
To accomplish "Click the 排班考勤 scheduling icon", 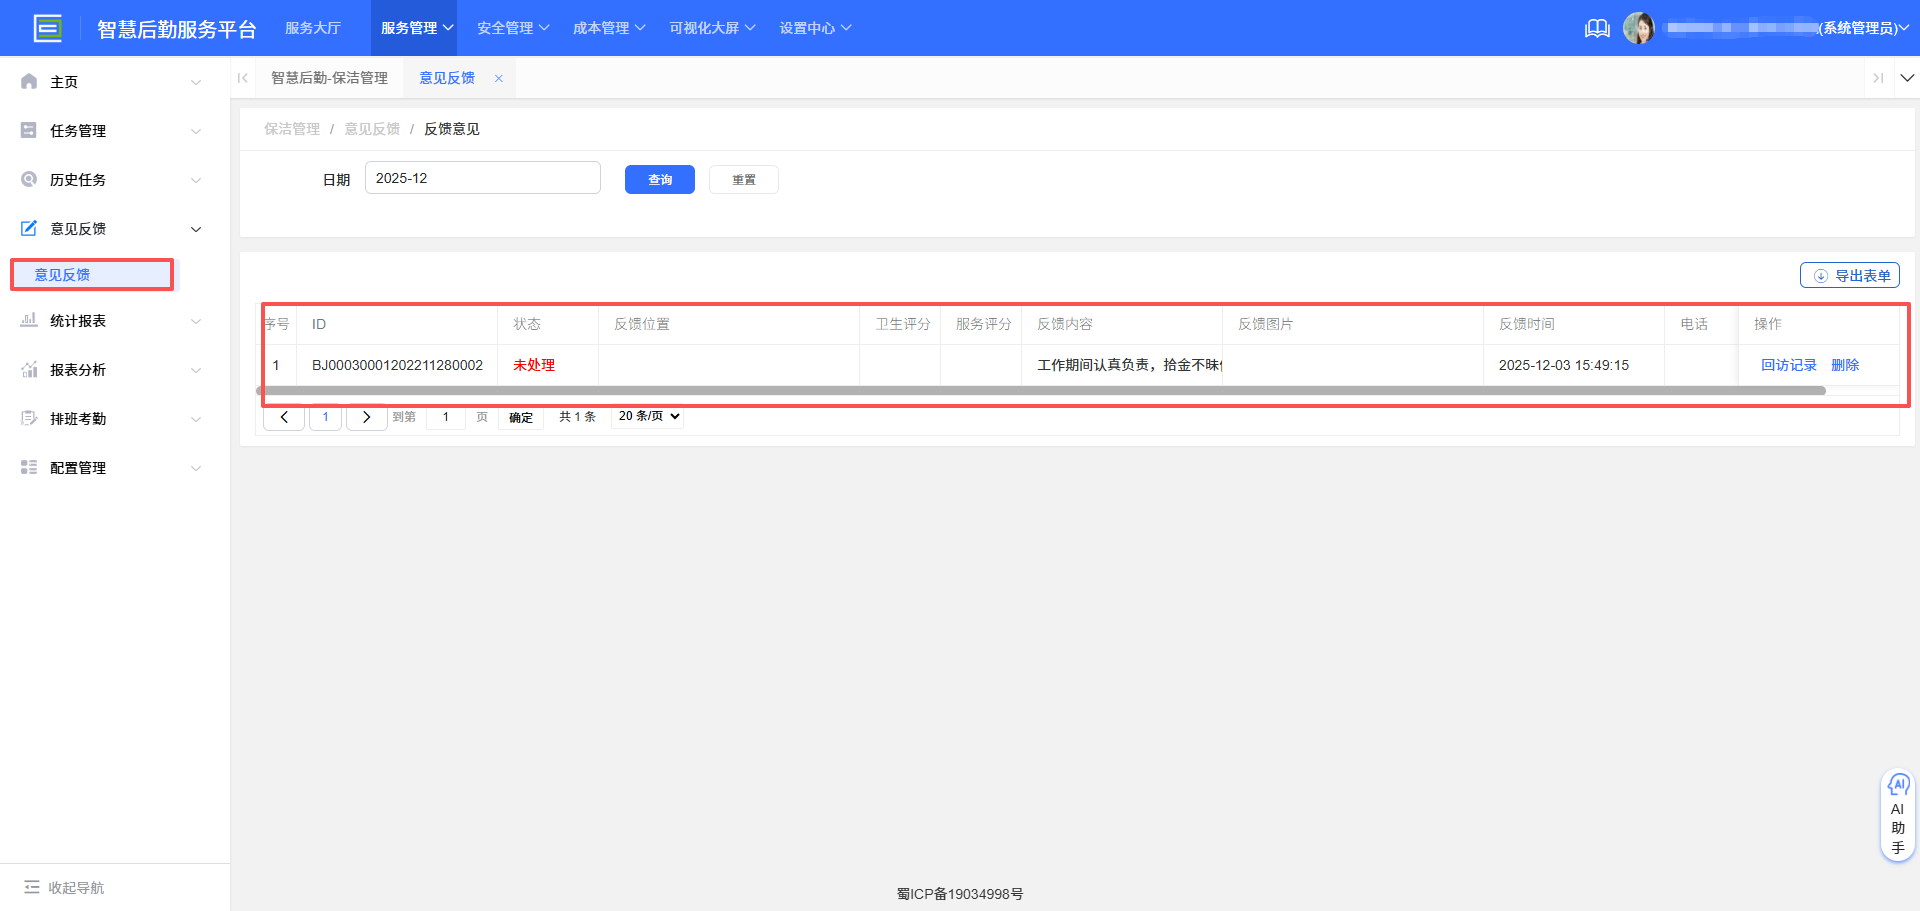I will 28,418.
